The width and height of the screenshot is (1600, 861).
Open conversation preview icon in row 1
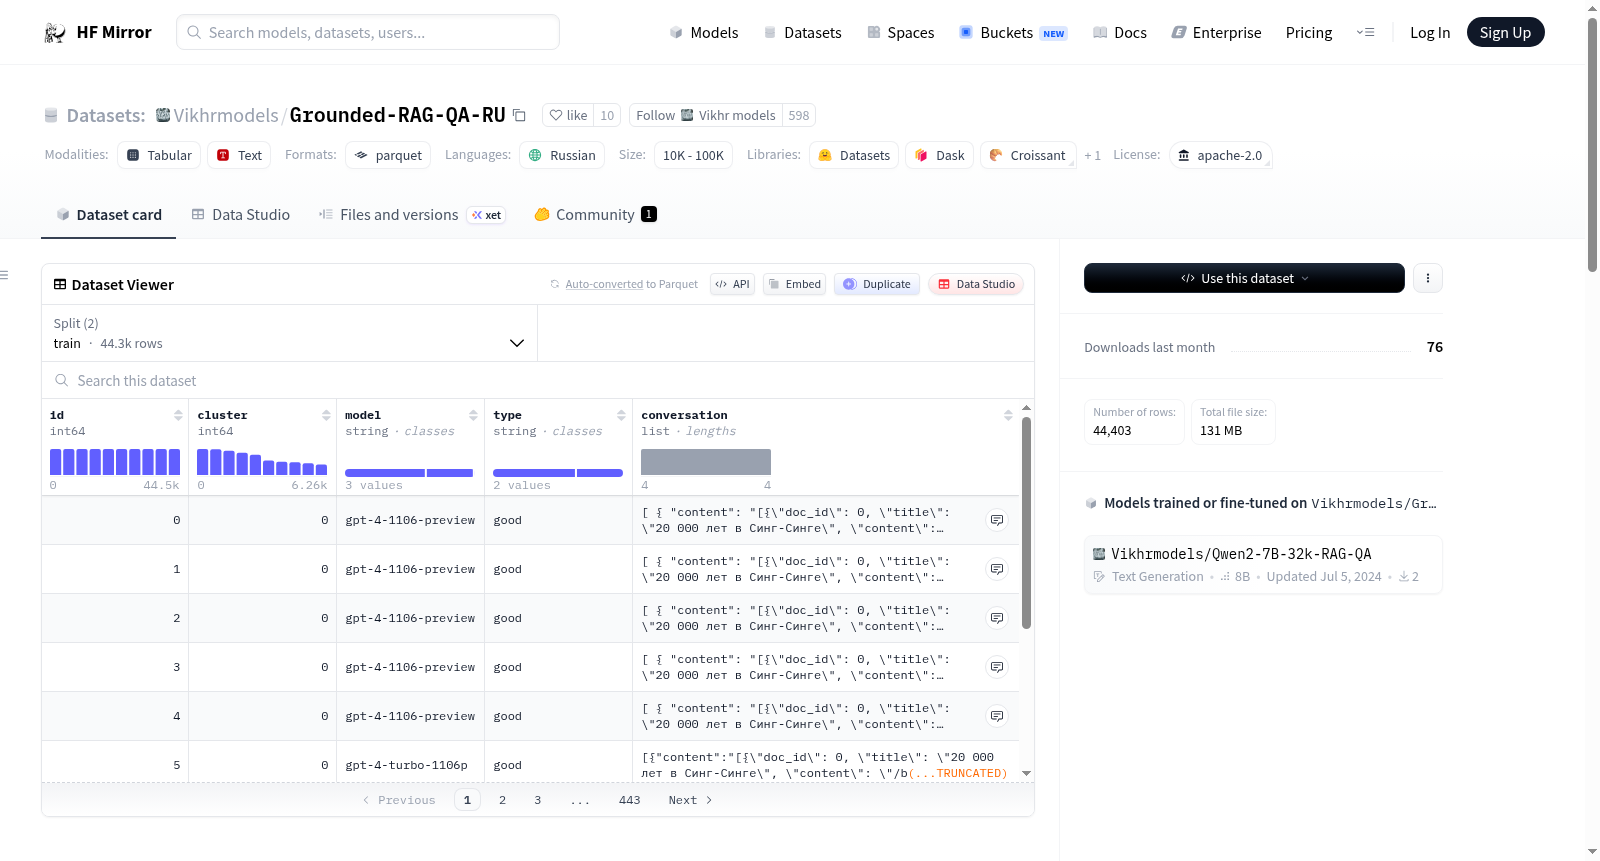[997, 569]
